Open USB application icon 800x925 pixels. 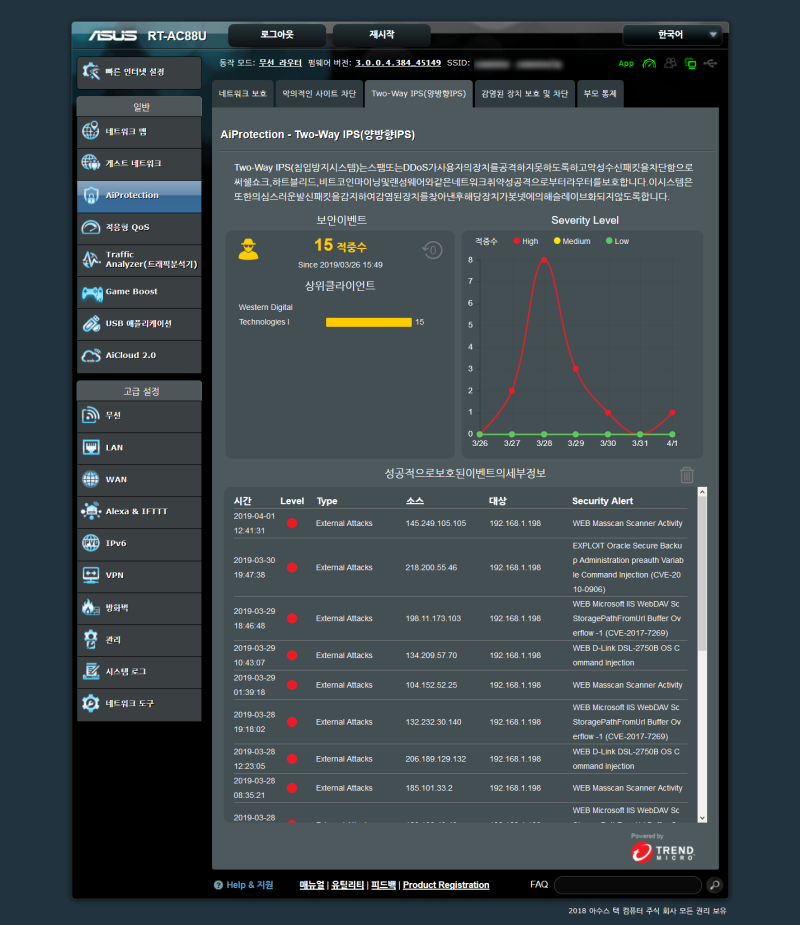click(x=91, y=323)
